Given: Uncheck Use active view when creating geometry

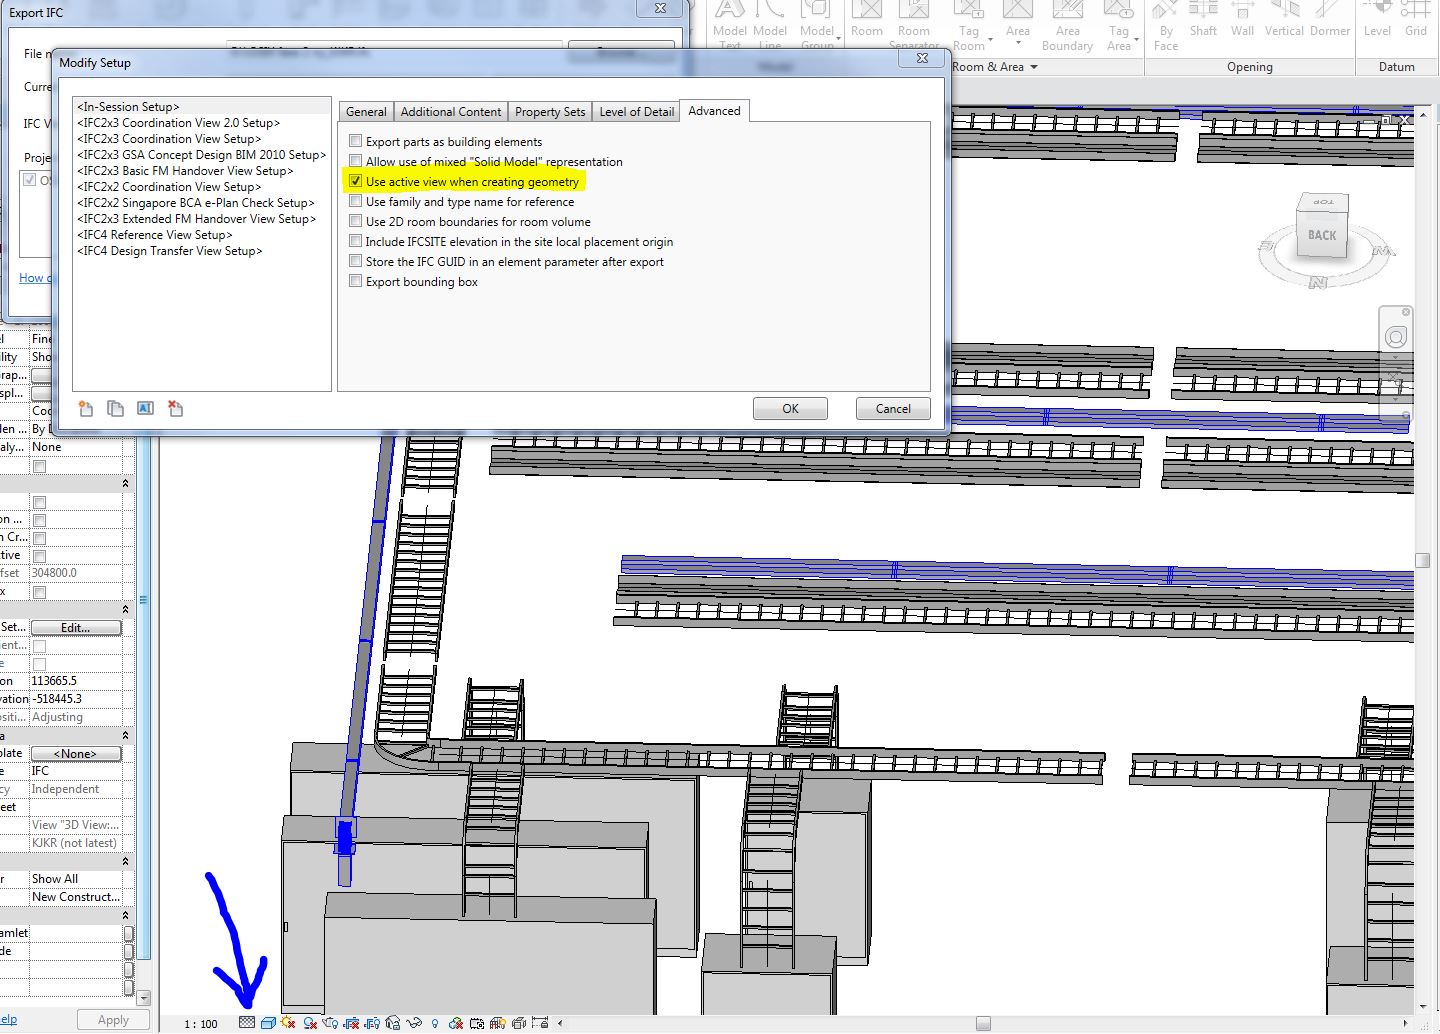Looking at the screenshot, I should [x=356, y=181].
